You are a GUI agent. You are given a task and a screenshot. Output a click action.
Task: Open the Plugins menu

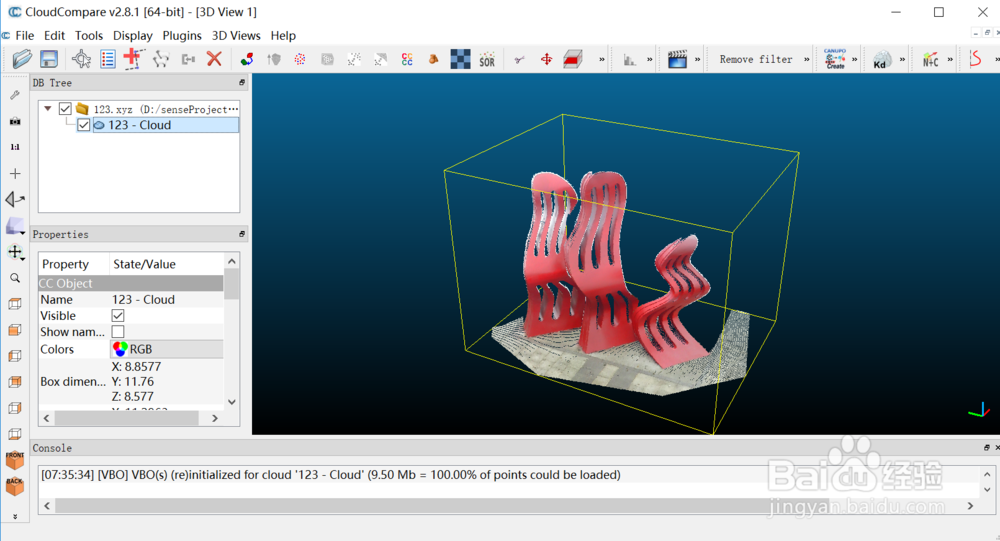182,36
